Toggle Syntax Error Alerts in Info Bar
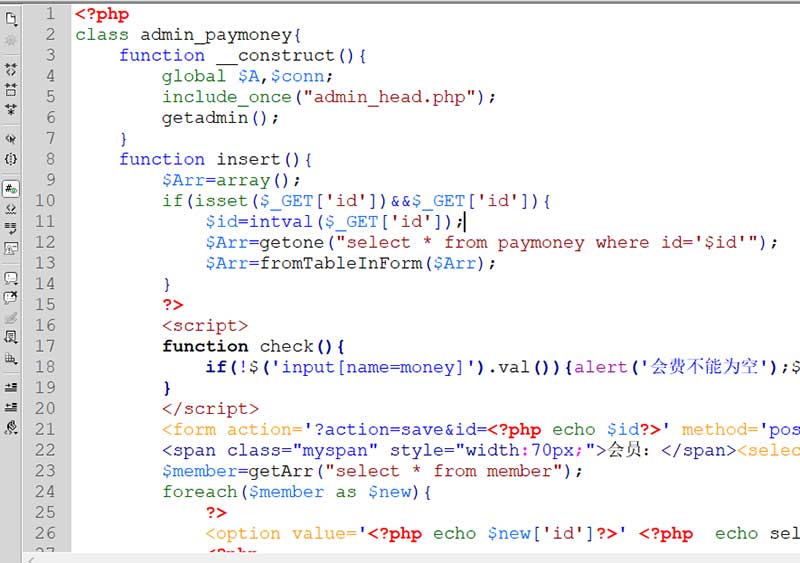 [11, 249]
